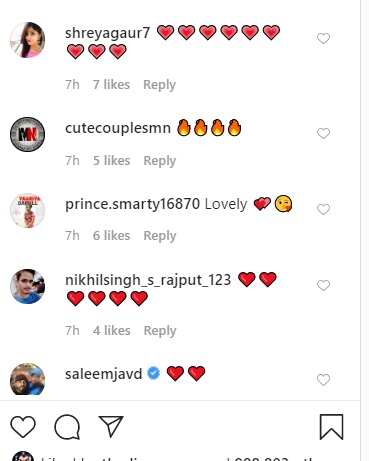This screenshot has height=461, width=369.
Task: Like the post with the heart icon
Action: [23, 427]
